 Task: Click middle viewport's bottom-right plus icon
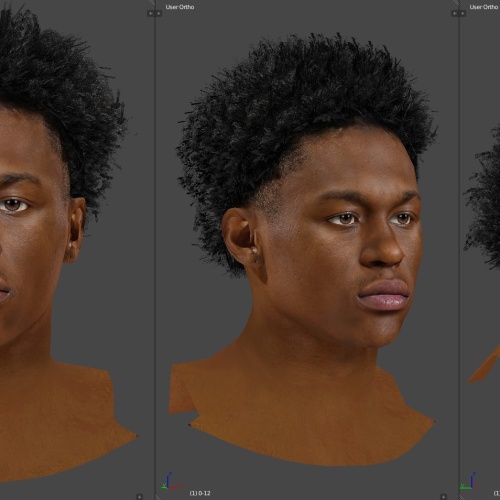point(443,497)
